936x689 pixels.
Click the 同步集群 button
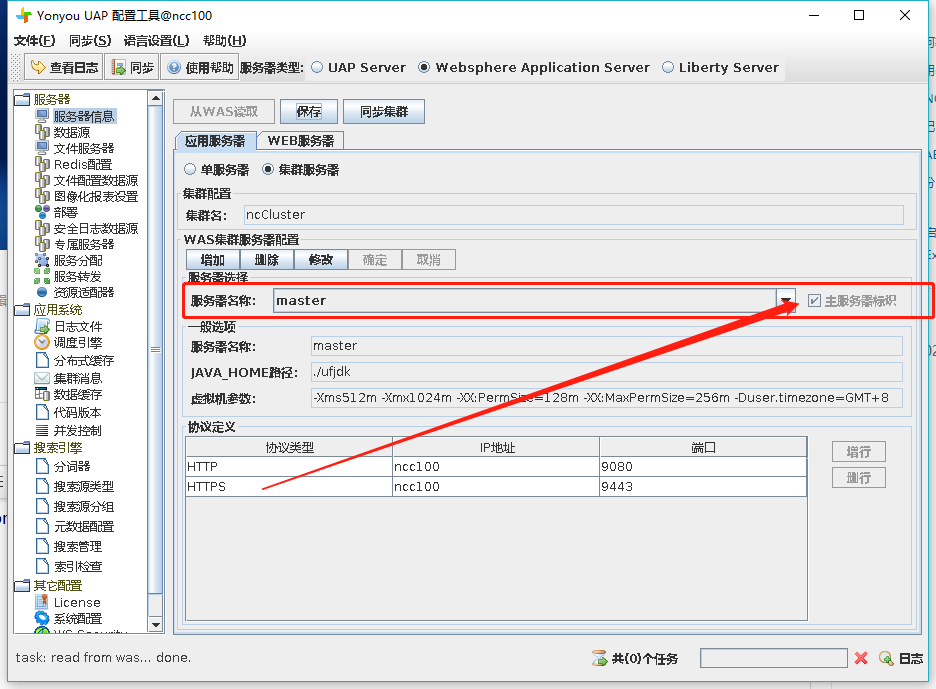(384, 112)
